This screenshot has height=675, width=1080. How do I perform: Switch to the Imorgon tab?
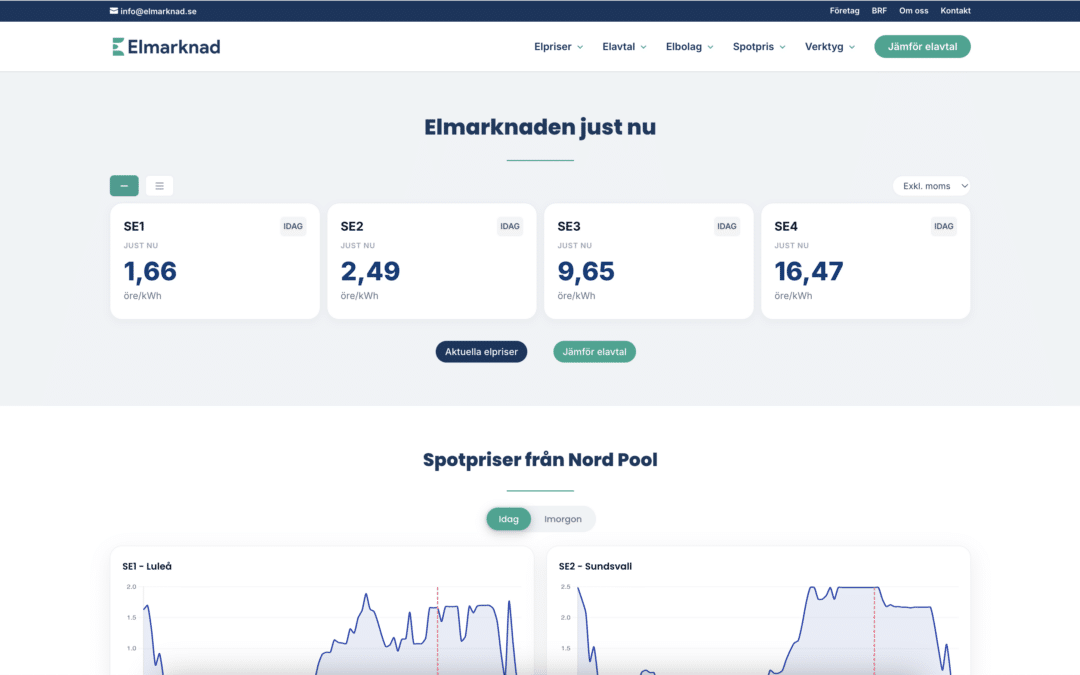[x=563, y=518]
